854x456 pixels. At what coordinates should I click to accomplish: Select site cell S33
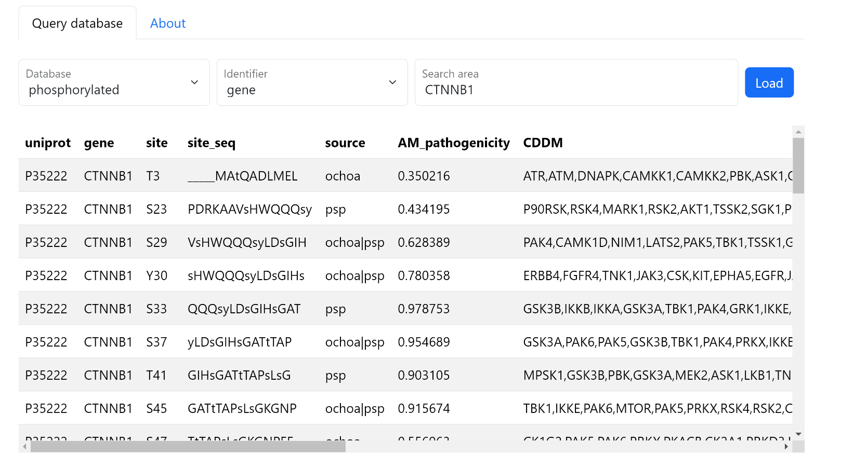click(156, 309)
